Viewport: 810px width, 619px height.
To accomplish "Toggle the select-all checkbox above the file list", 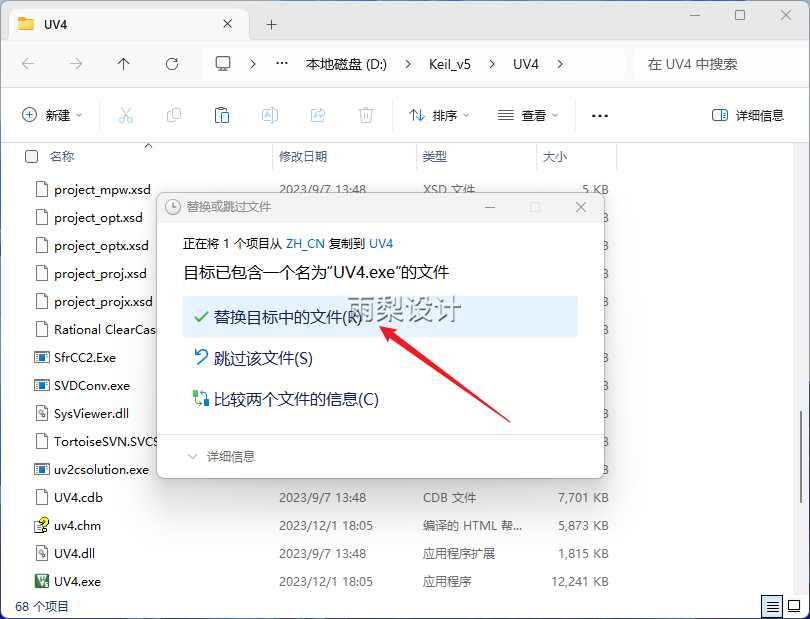I will pos(31,156).
